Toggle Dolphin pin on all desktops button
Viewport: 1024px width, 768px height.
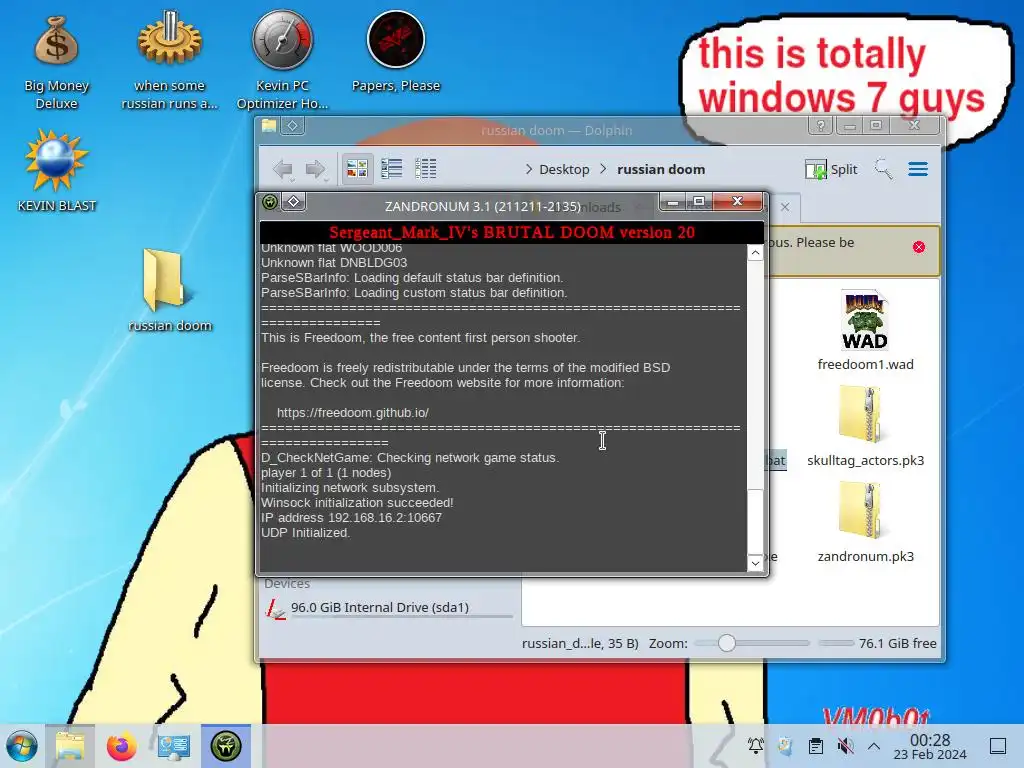tap(293, 126)
